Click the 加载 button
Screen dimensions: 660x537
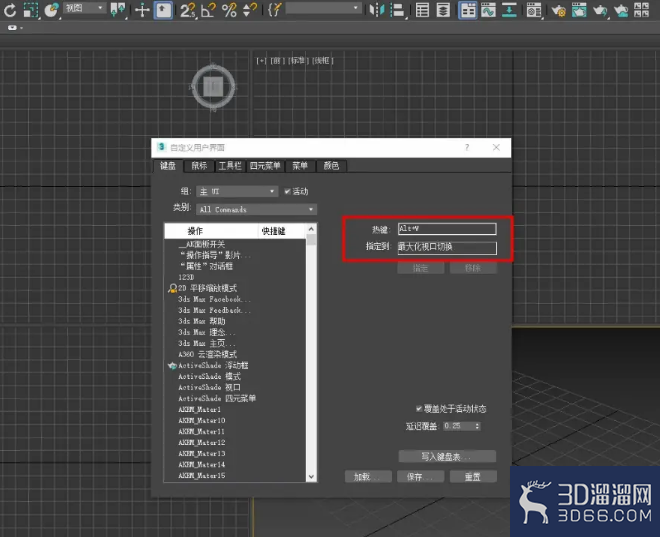tap(368, 476)
